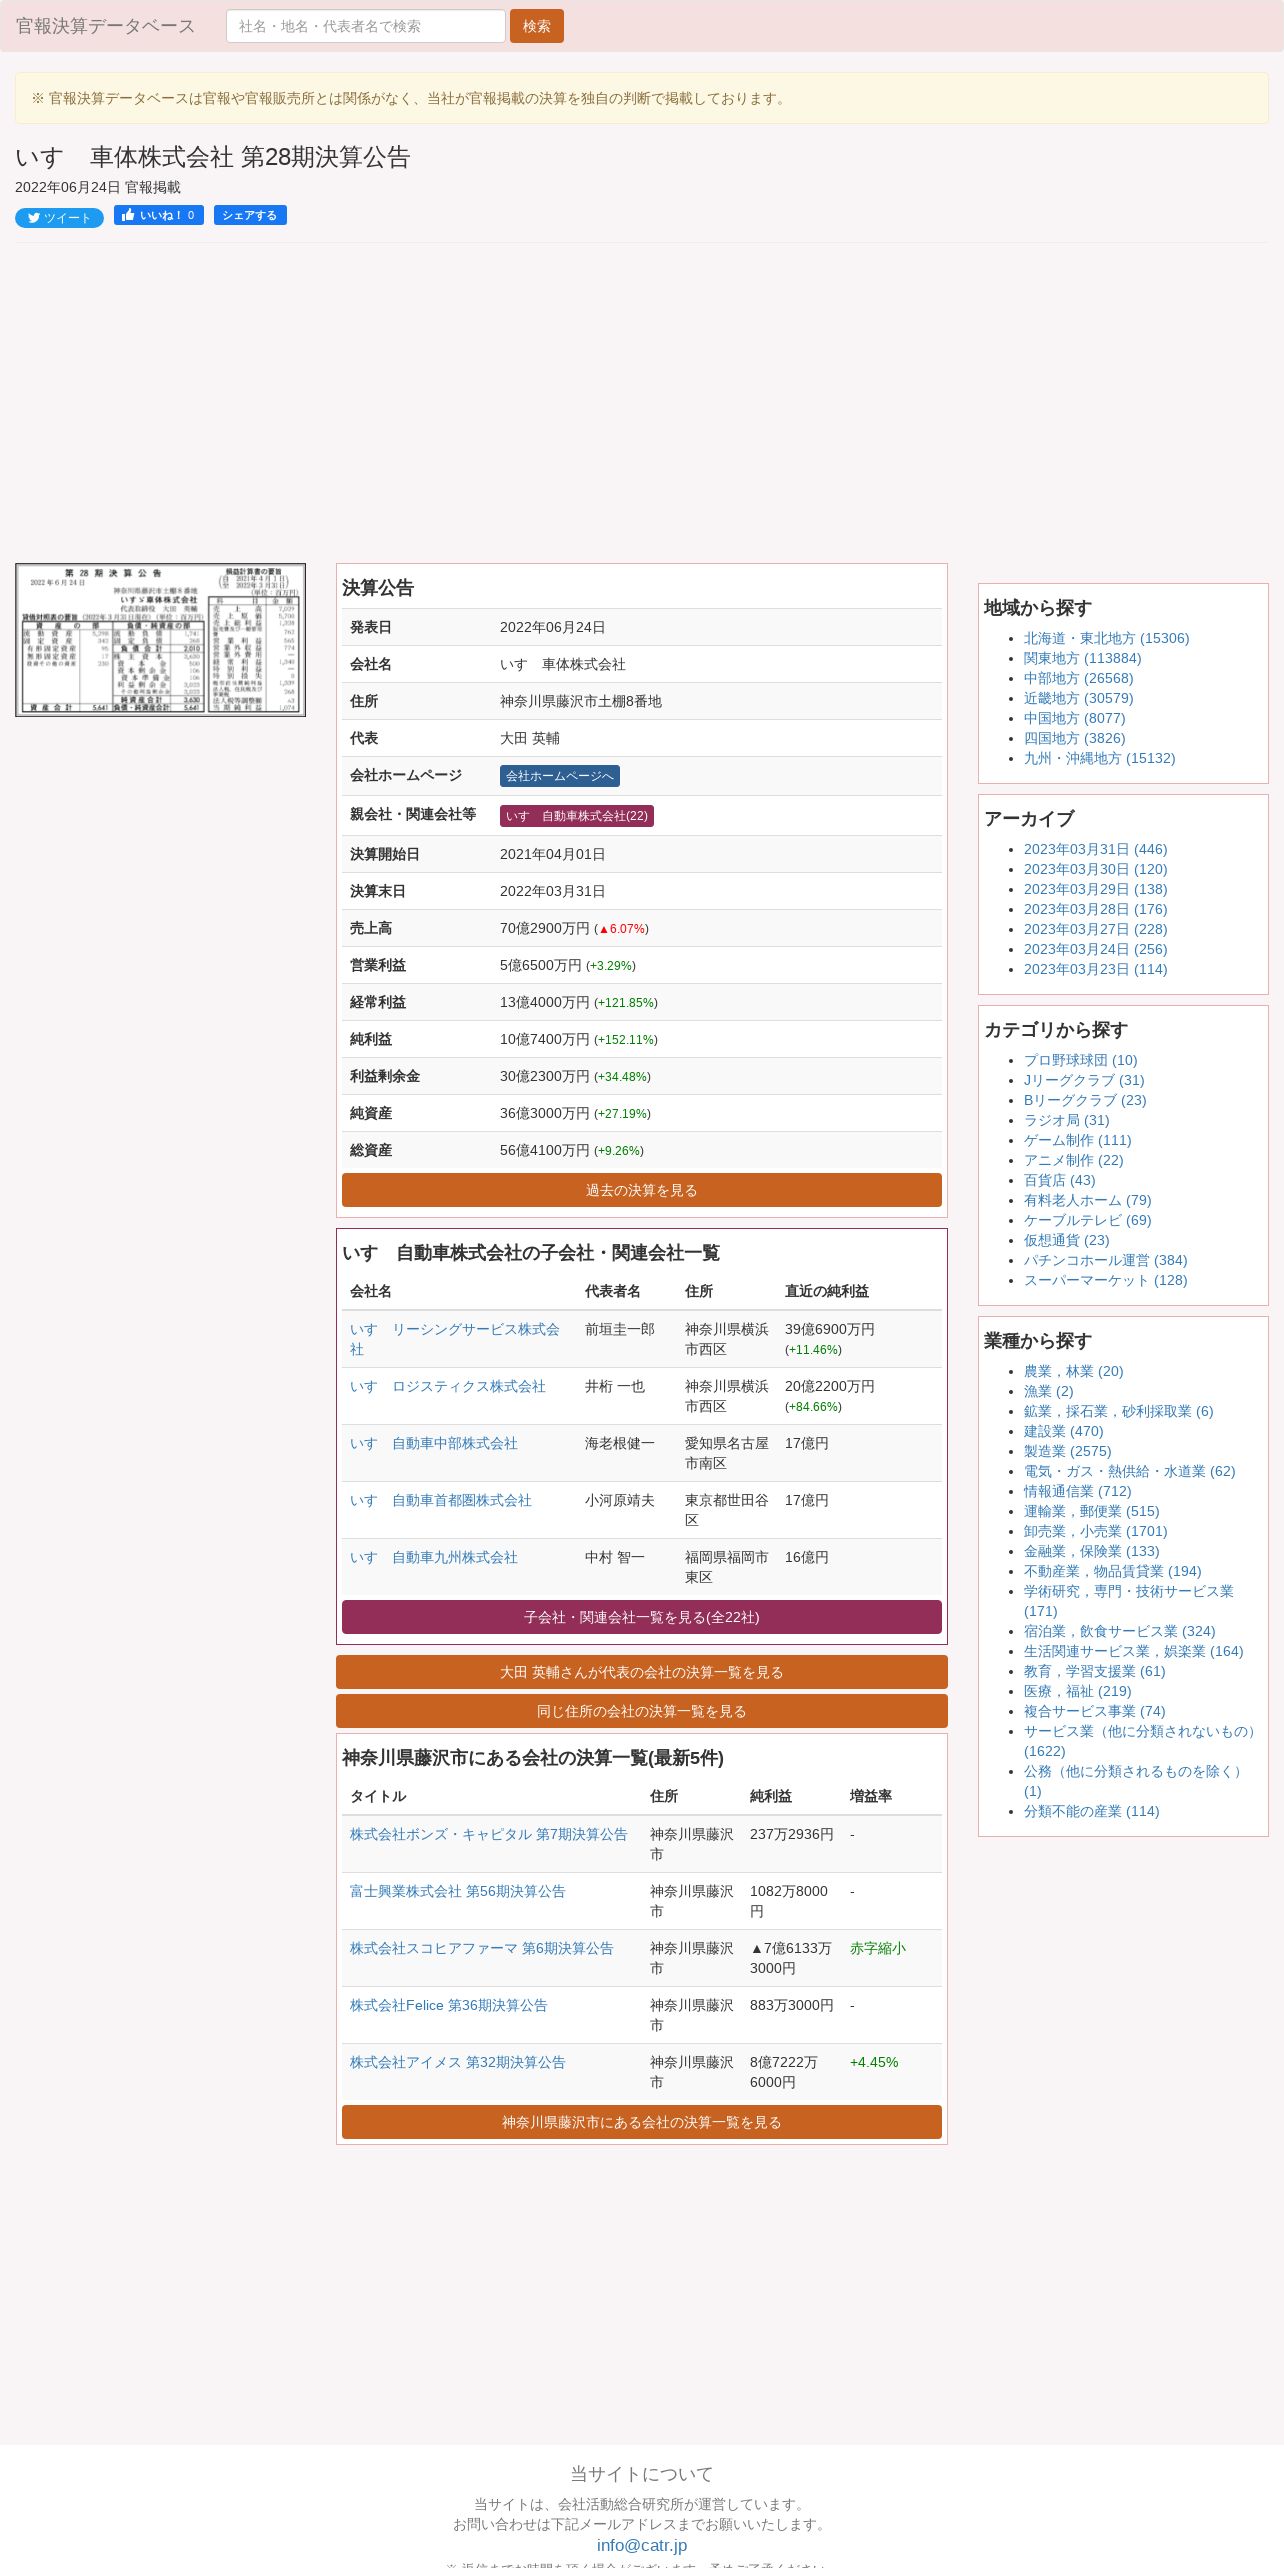Open industry 製造業 (2575)
The image size is (1284, 2568).
pyautogui.click(x=1067, y=1451)
